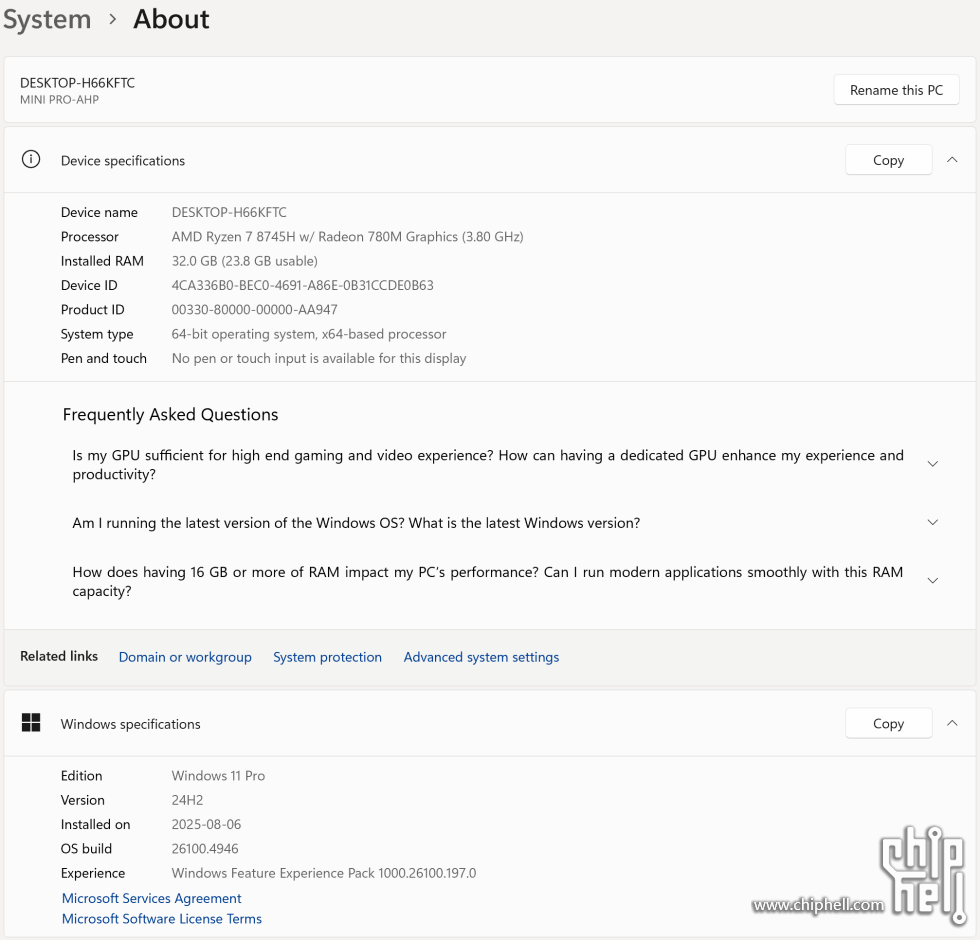Copy the Windows specifications
Image resolution: width=980 pixels, height=940 pixels.
(x=888, y=723)
